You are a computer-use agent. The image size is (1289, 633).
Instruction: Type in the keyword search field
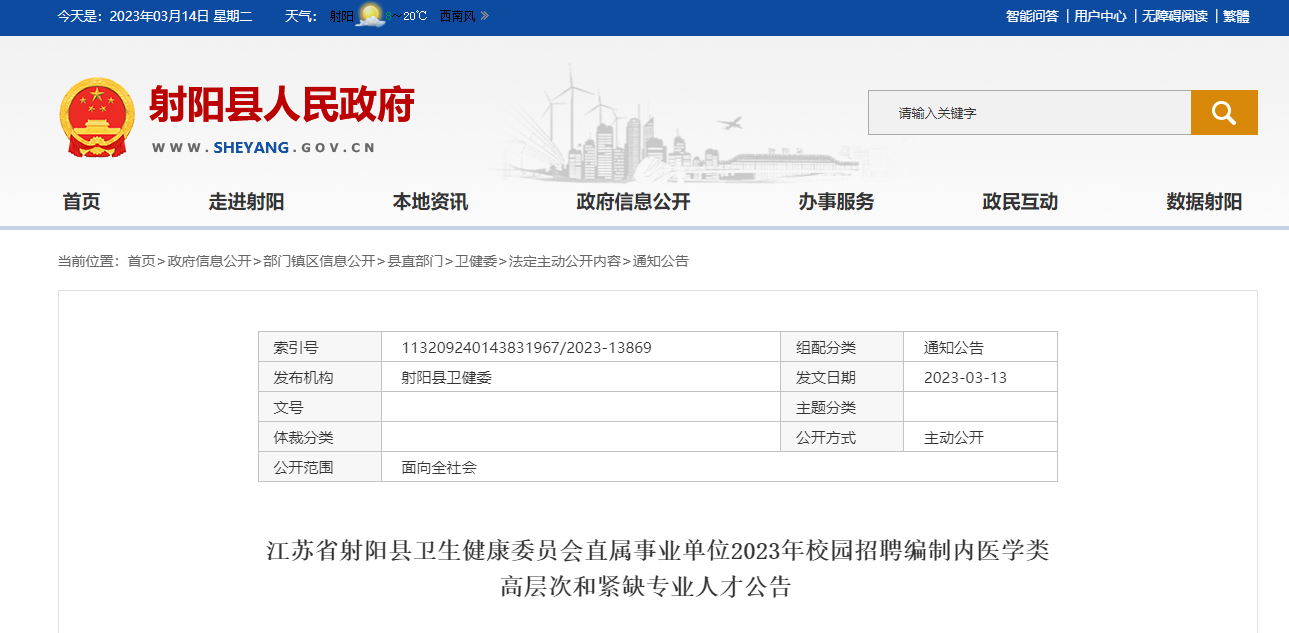(1028, 113)
